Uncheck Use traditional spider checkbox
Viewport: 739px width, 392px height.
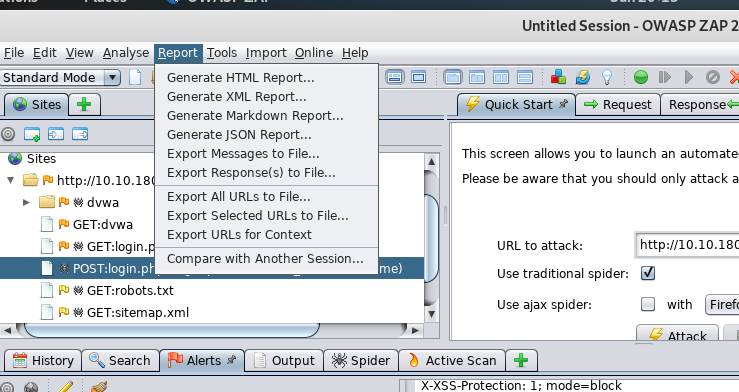648,273
